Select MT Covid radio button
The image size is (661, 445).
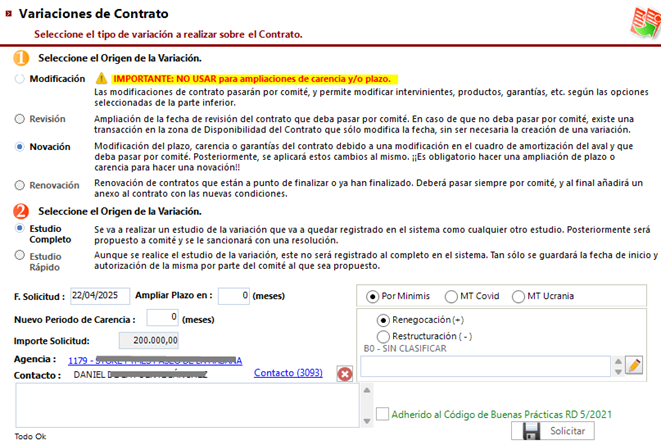click(451, 297)
